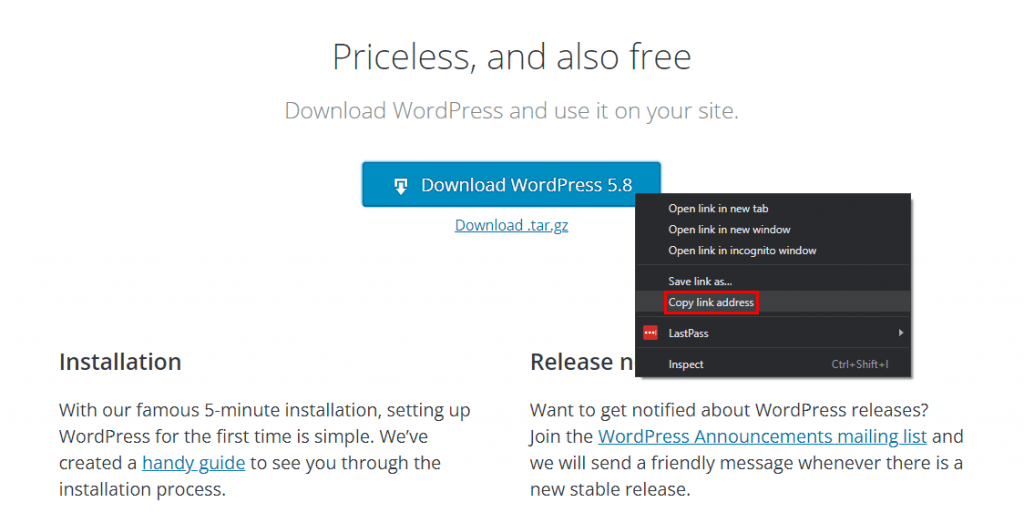Click the Priceless, and also free heading
The width and height of the screenshot is (1024, 523).
(511, 57)
